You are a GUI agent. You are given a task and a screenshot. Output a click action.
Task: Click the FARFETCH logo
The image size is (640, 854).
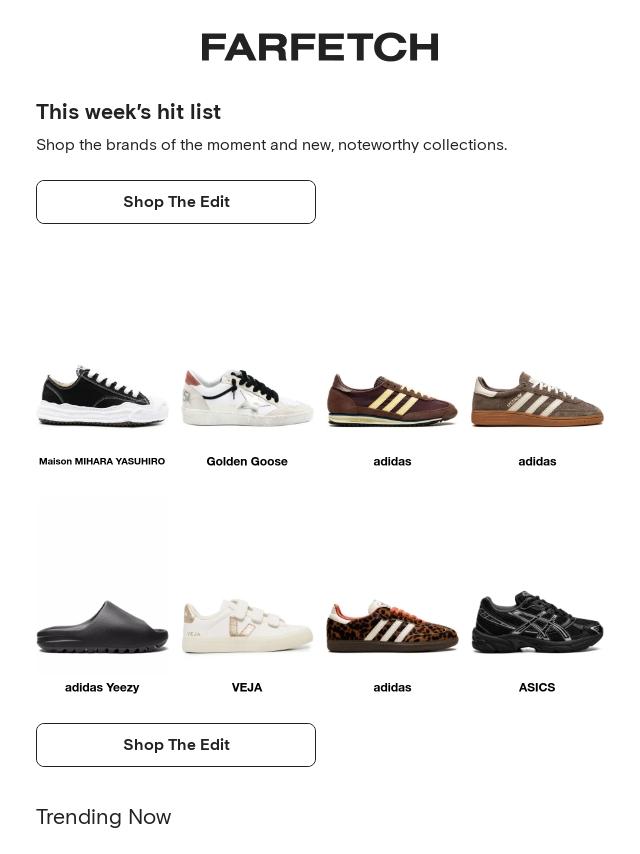click(320, 47)
